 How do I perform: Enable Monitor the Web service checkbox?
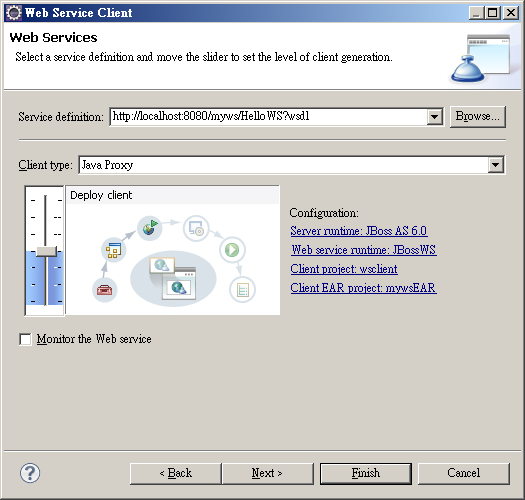click(25, 339)
